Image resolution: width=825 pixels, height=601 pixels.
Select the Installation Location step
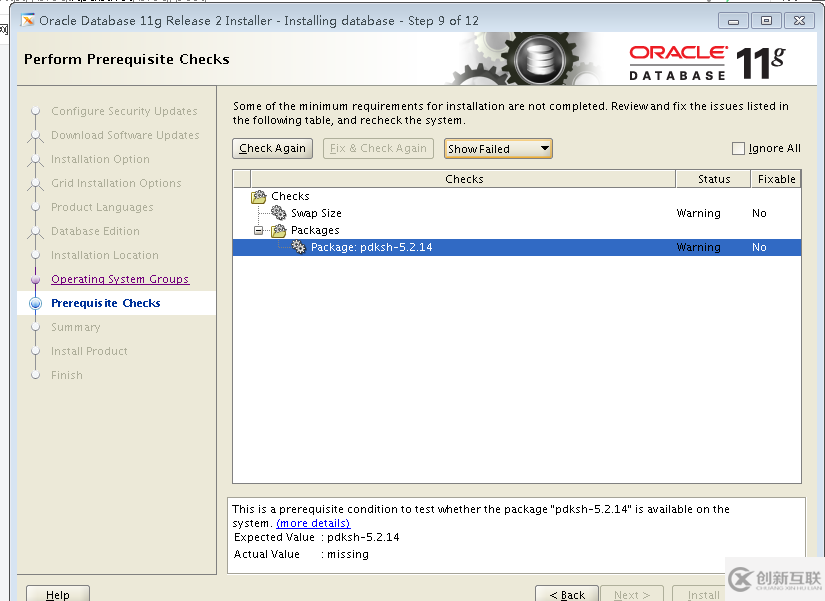pos(105,255)
